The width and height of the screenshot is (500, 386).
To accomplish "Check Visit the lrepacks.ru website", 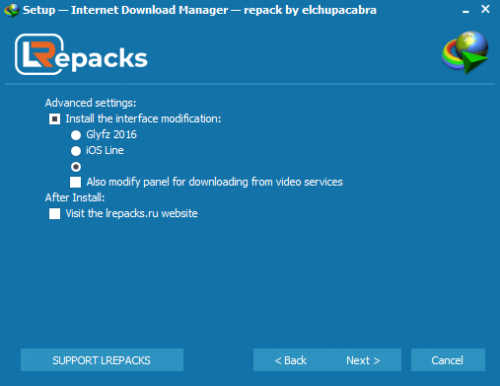I will click(x=55, y=214).
